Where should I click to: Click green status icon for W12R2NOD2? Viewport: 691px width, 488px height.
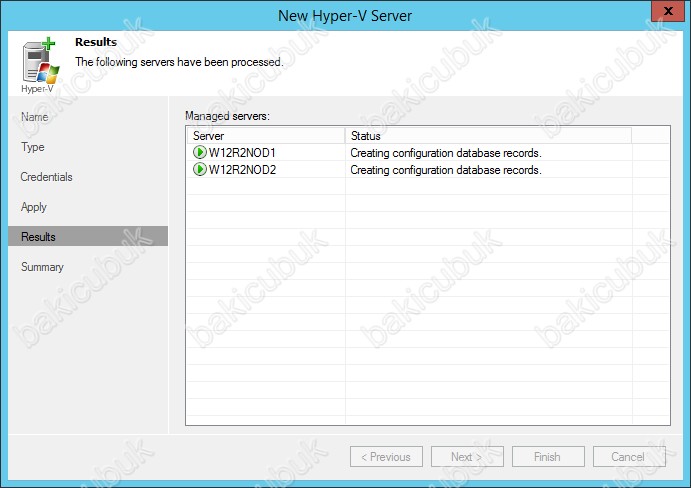point(199,169)
